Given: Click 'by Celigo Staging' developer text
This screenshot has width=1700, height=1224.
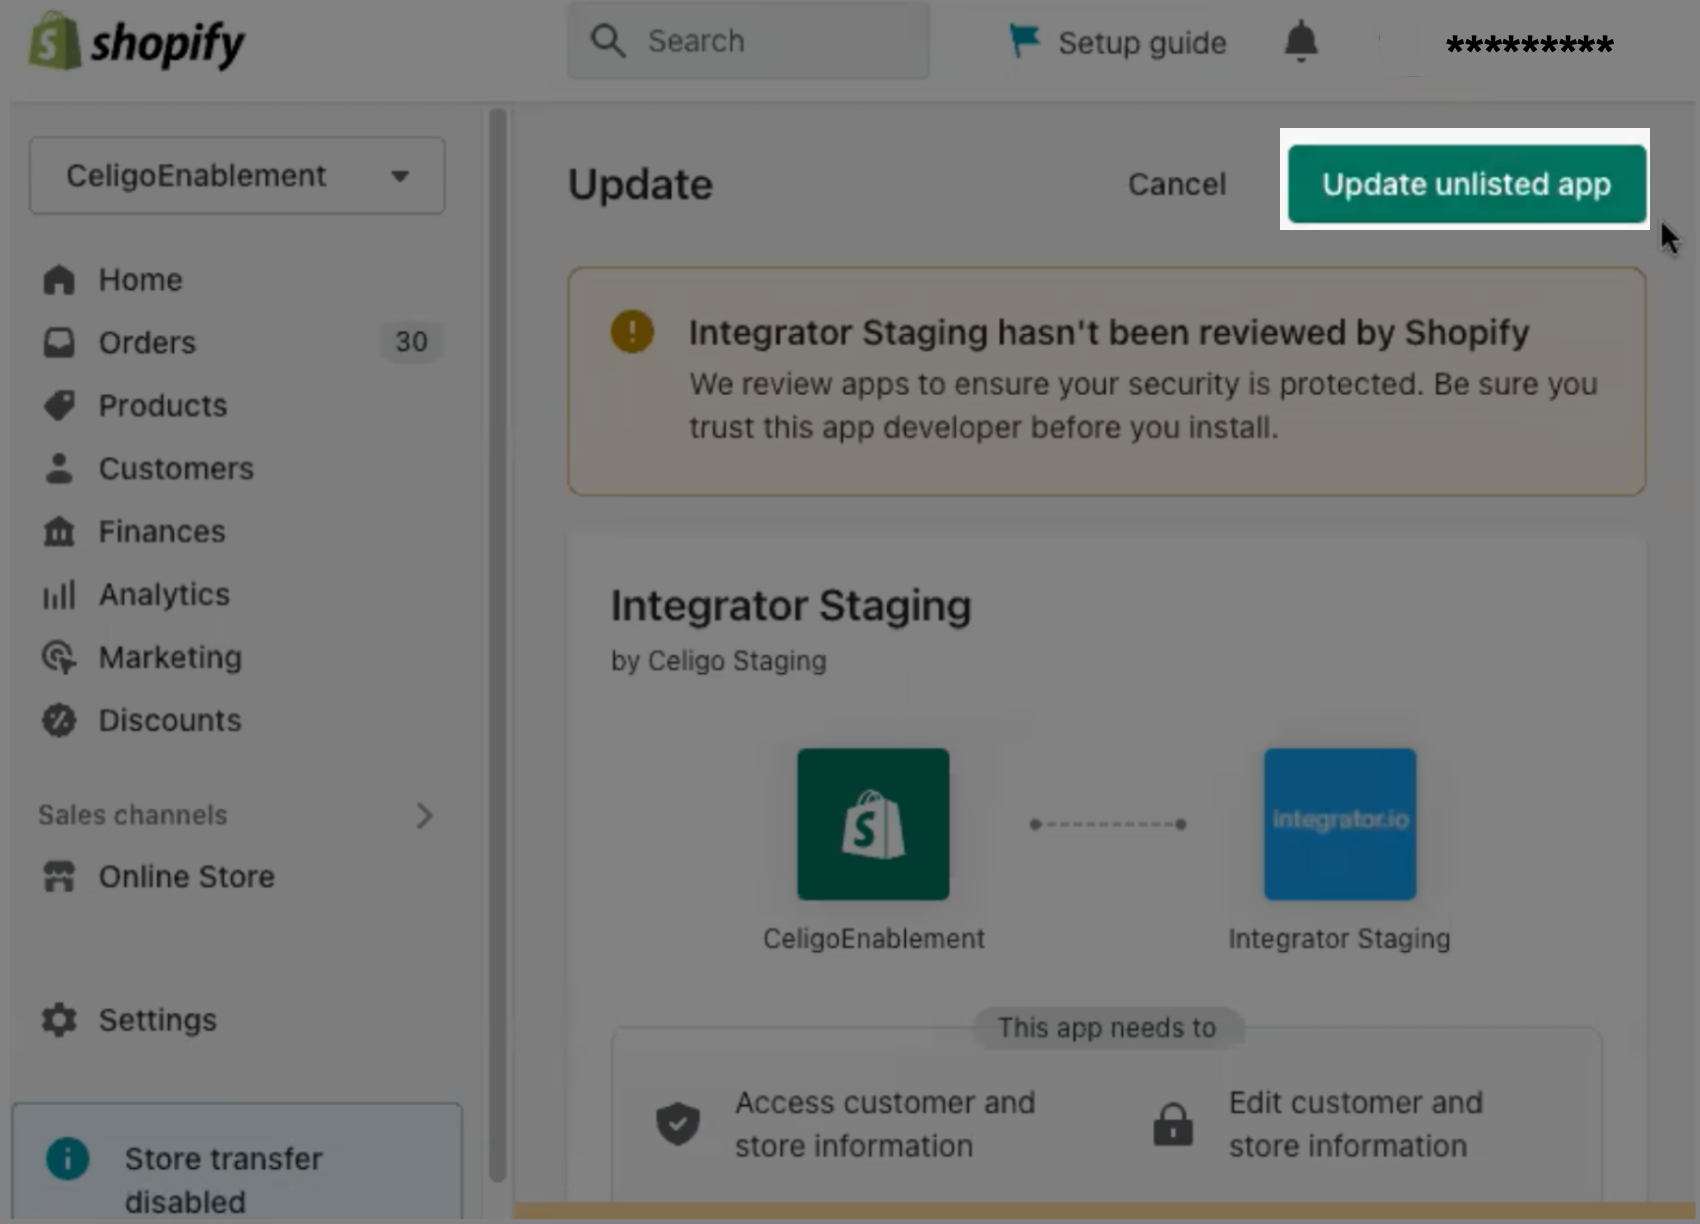Looking at the screenshot, I should click(719, 661).
